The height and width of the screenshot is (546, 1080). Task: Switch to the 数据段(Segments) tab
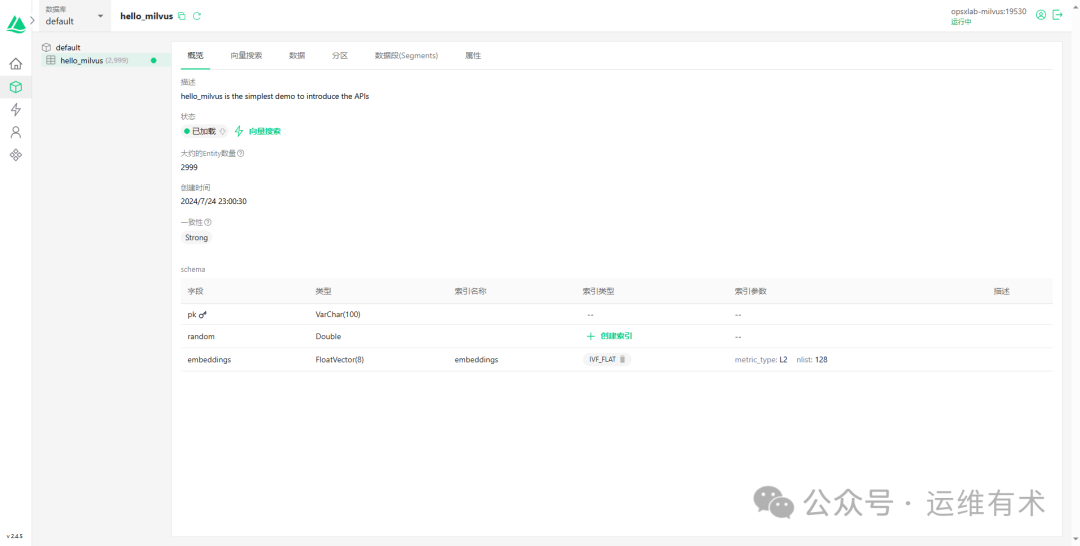[406, 56]
